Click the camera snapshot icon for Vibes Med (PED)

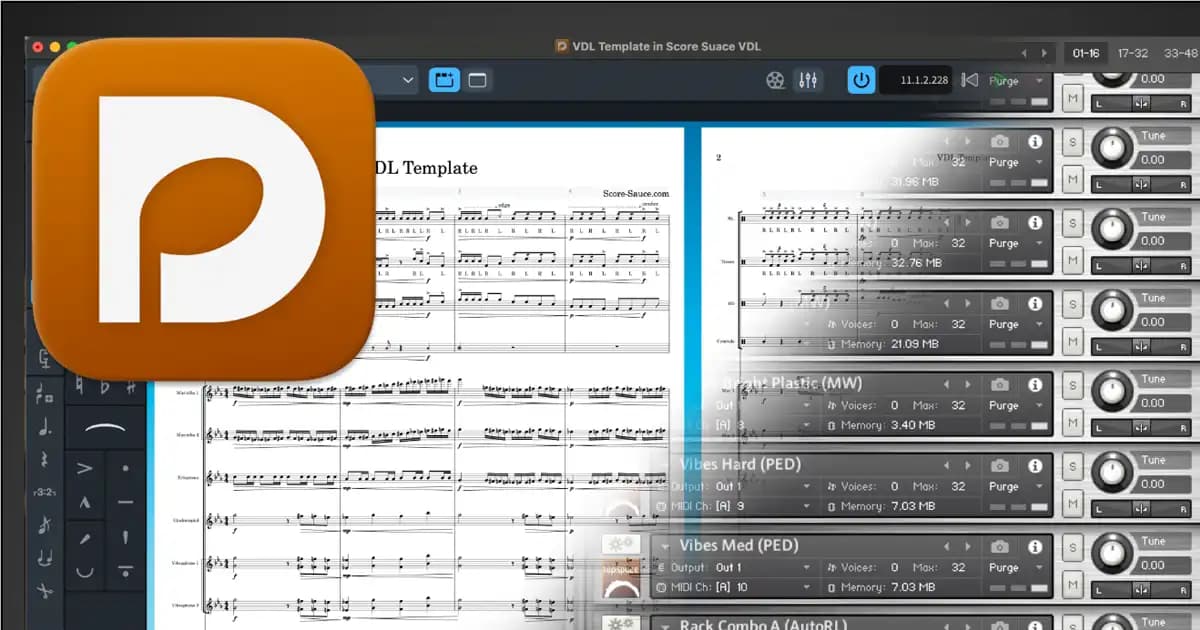click(x=999, y=546)
